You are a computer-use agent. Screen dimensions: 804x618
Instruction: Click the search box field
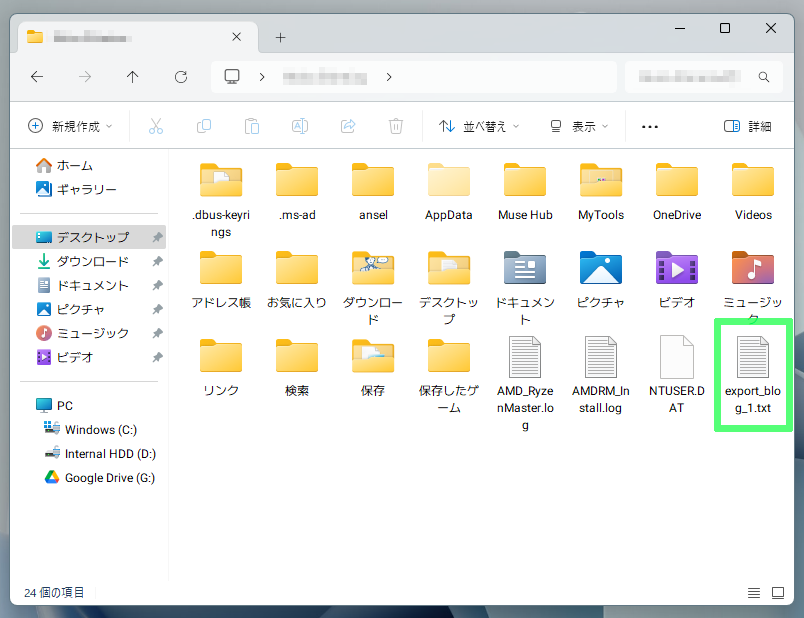[690, 77]
